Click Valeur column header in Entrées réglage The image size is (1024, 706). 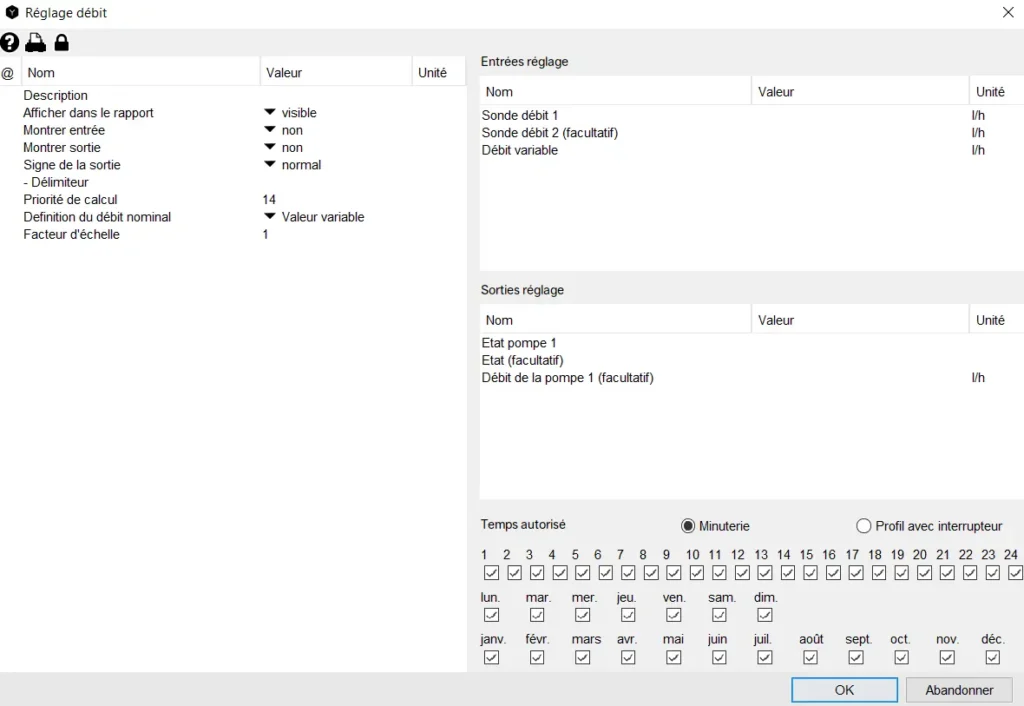[x=776, y=92]
